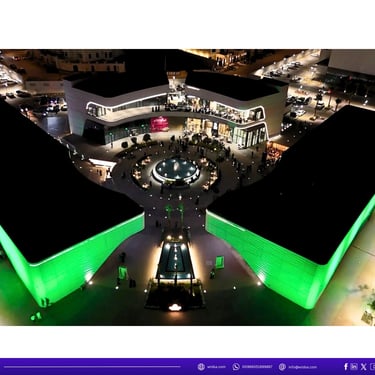Click the globe website icon in footer
This screenshot has width=375, height=375.
click(201, 367)
